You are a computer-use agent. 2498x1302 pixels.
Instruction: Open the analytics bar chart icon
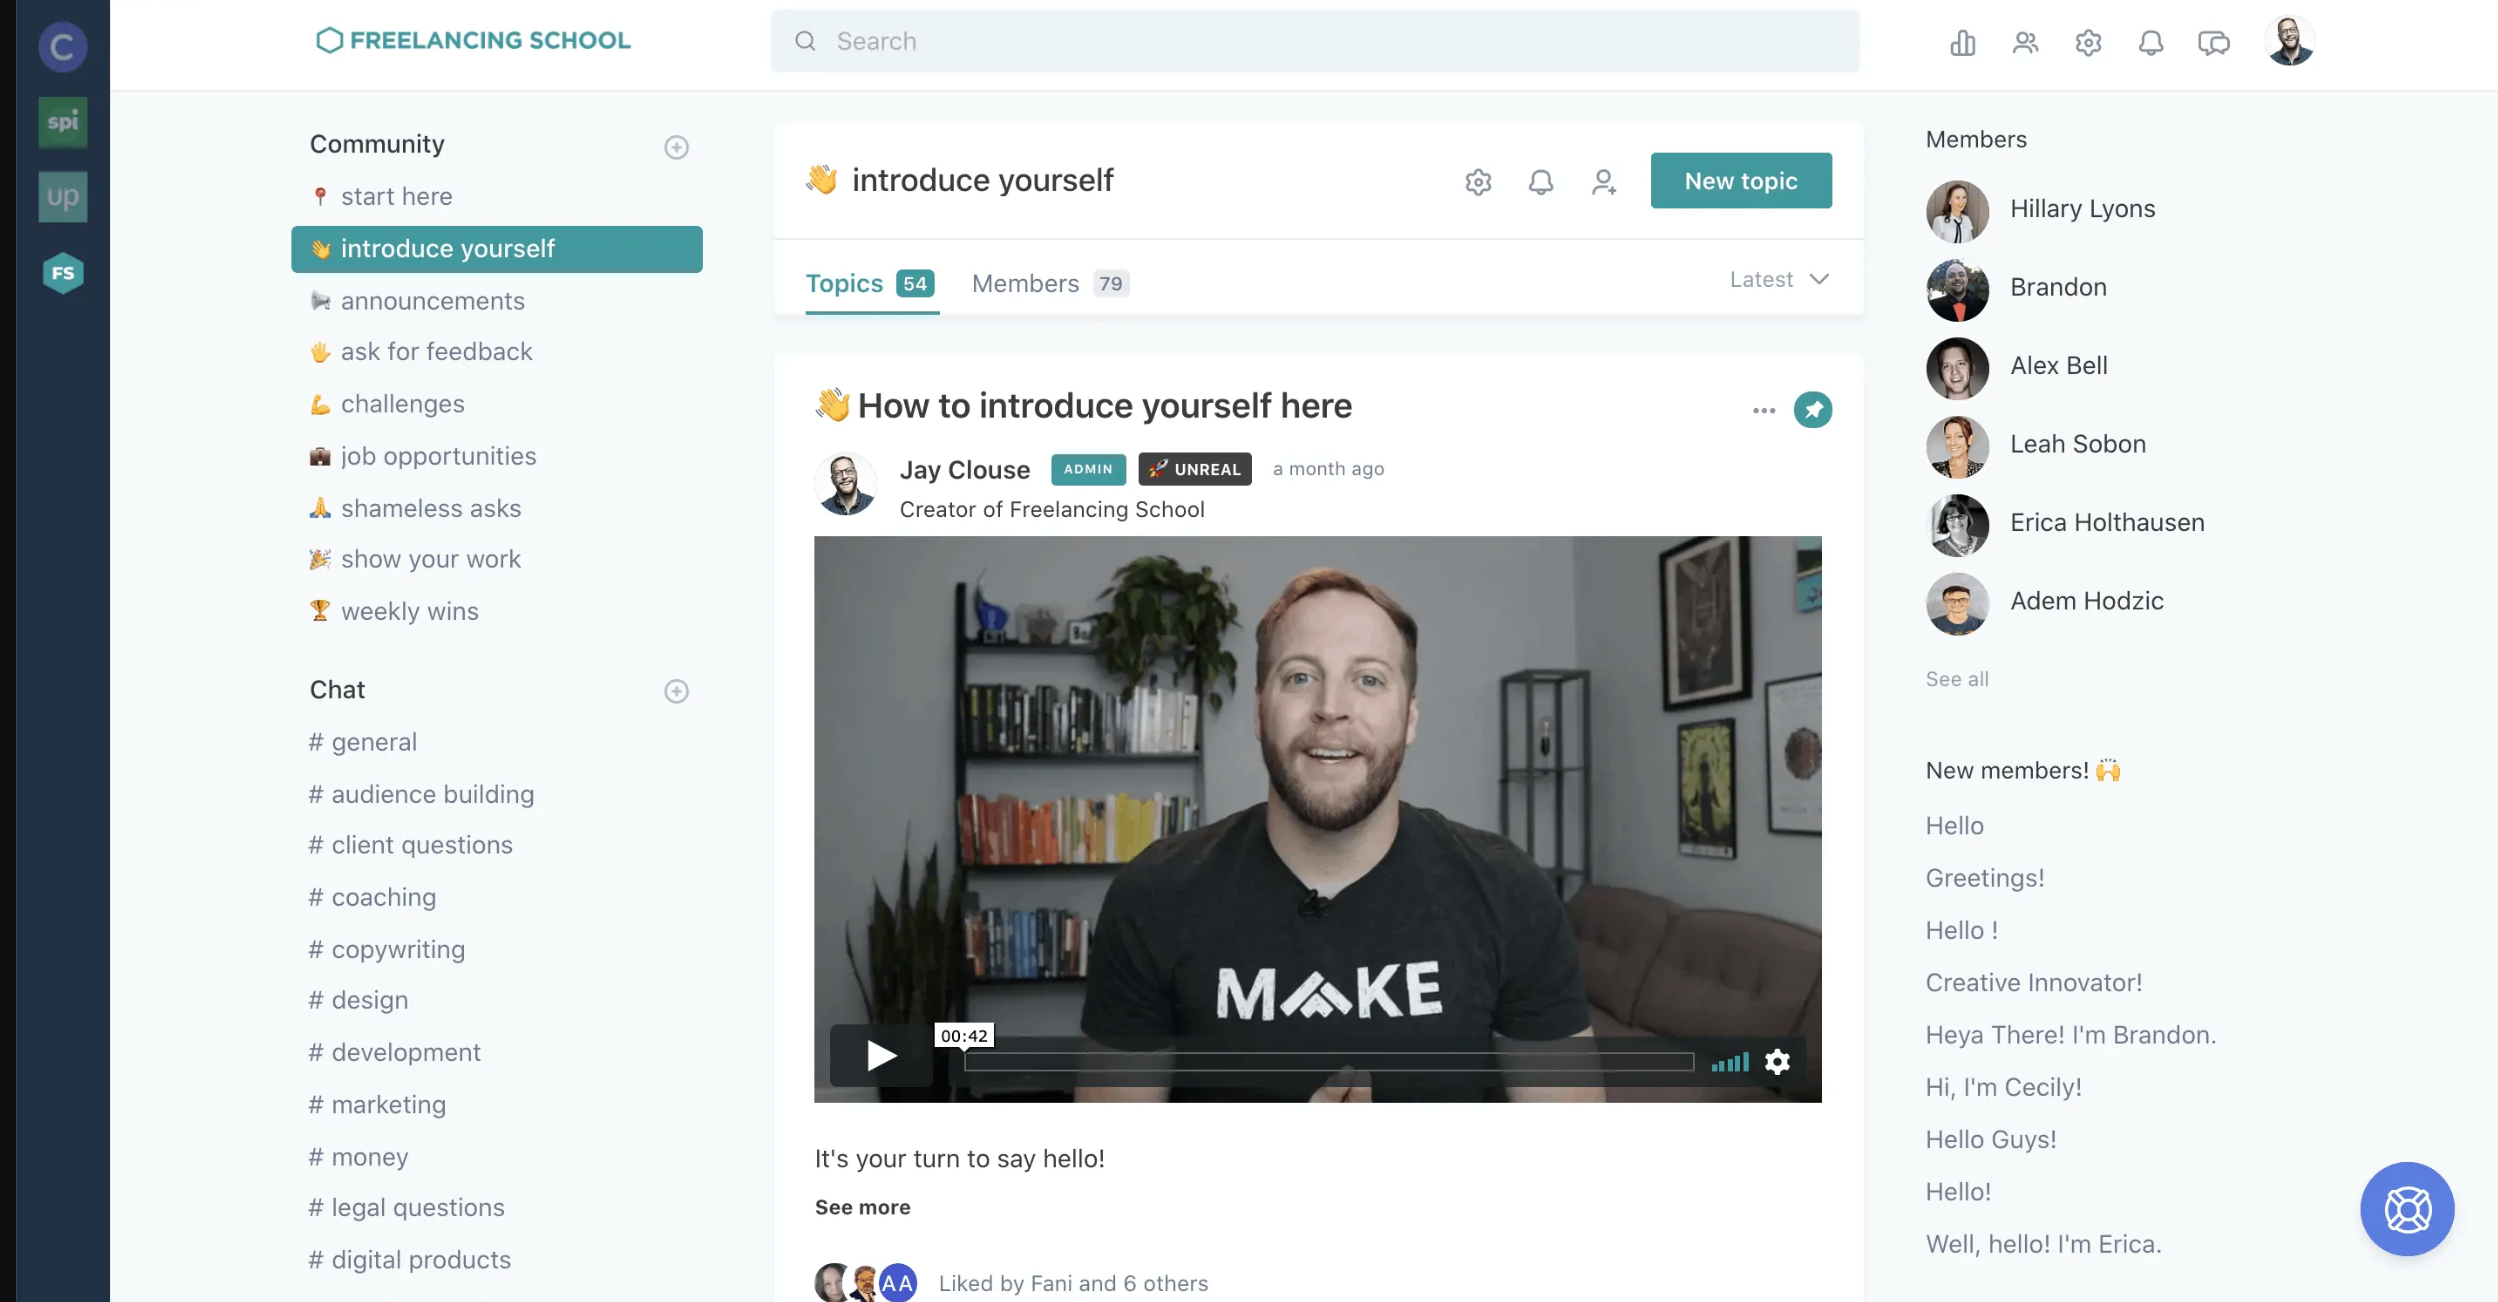tap(1962, 42)
